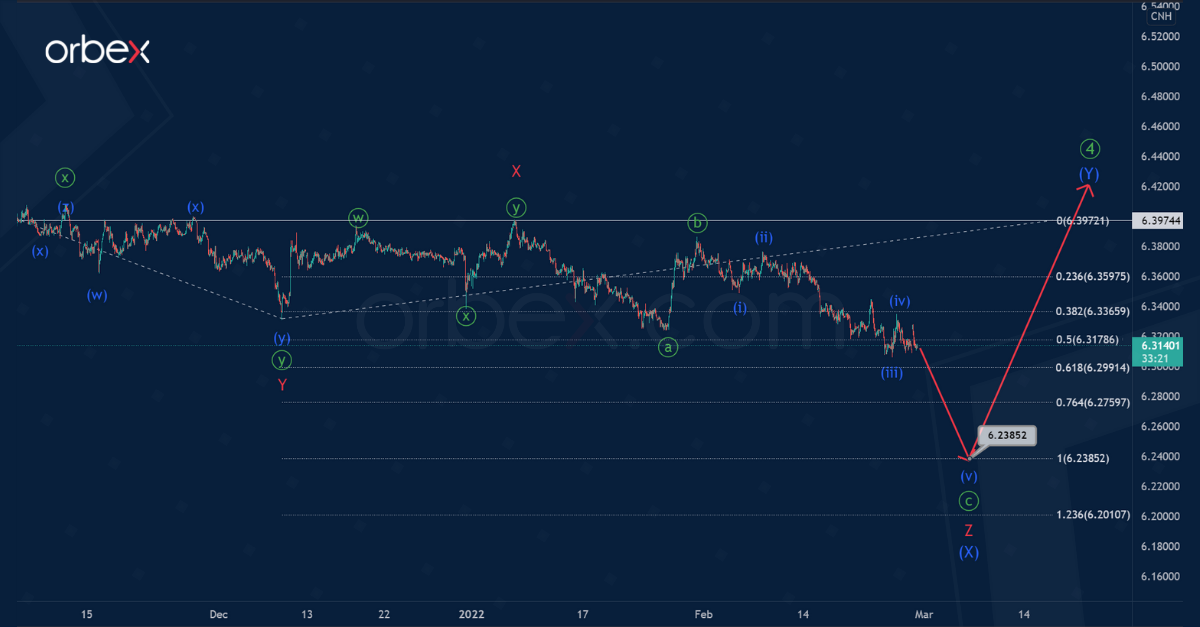Click the 22 date label on the time axis
1200x627 pixels.
point(384,613)
